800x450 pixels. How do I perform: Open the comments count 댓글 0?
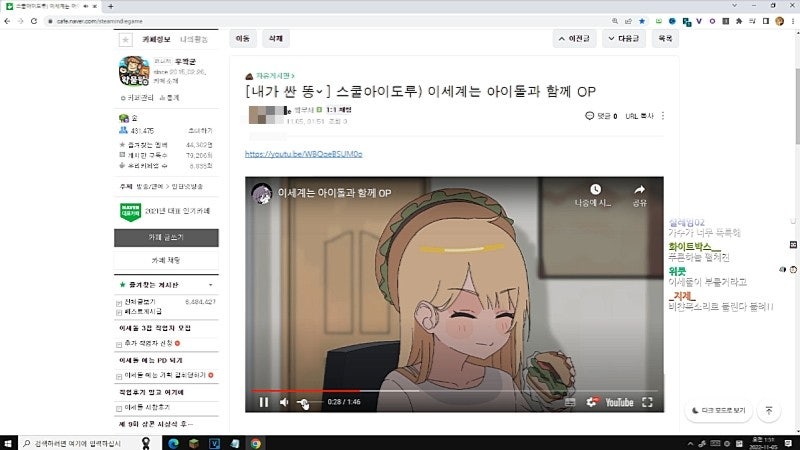point(601,116)
